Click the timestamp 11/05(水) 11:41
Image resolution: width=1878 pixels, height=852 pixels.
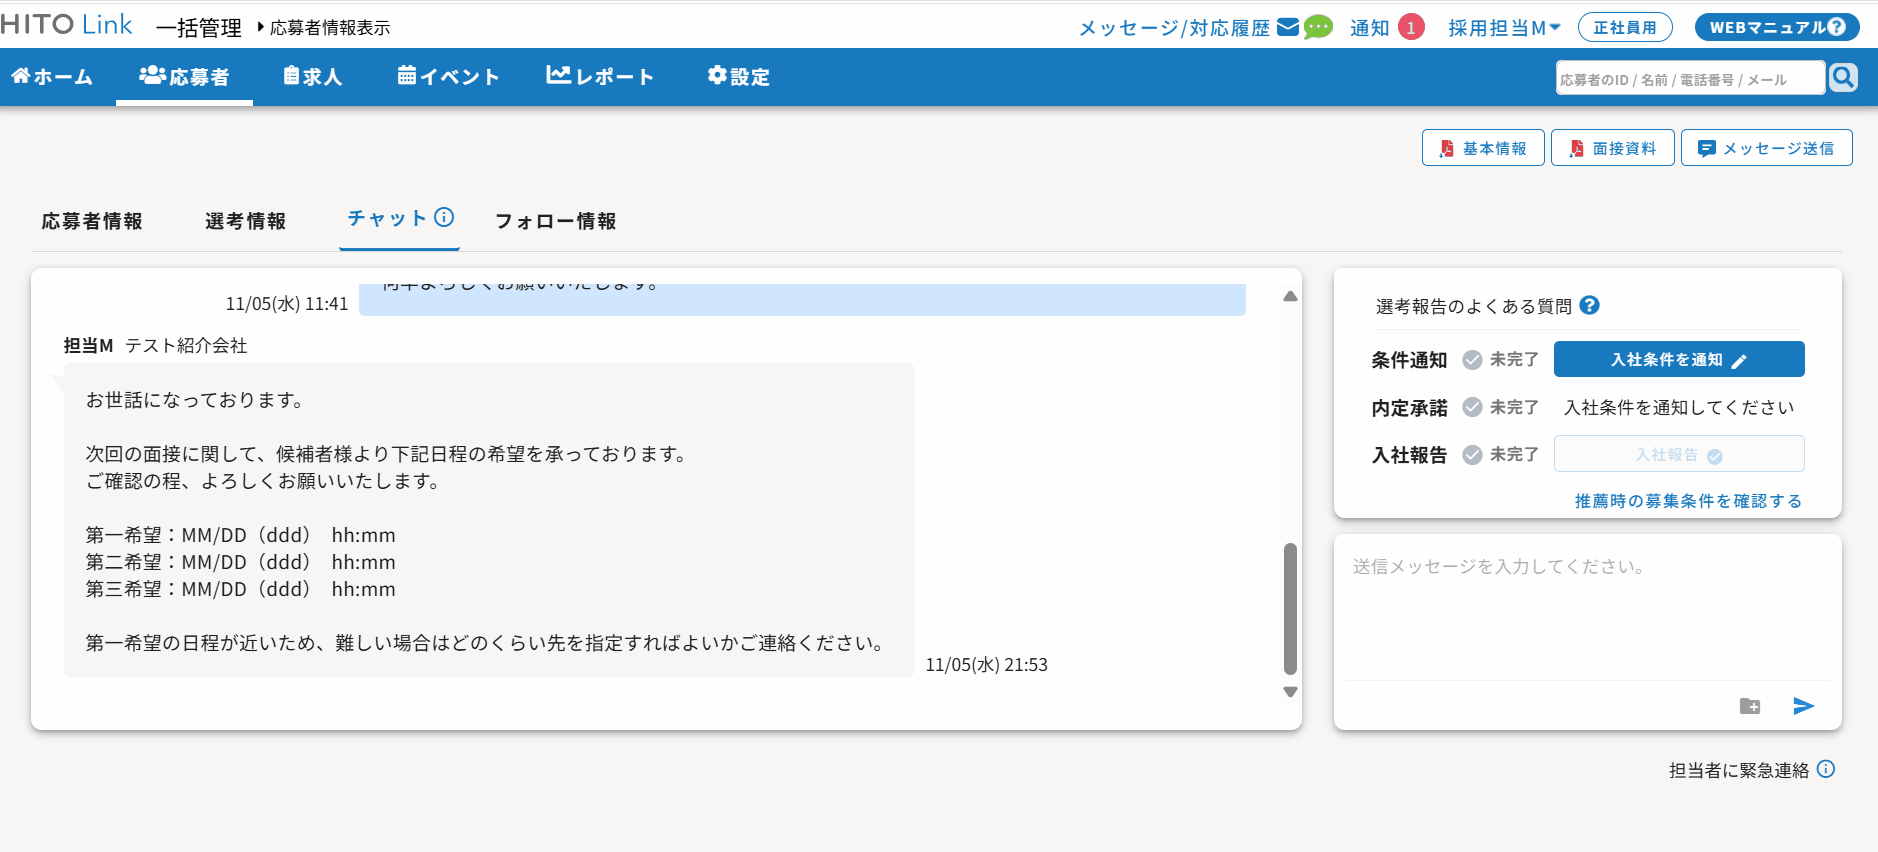pyautogui.click(x=287, y=304)
